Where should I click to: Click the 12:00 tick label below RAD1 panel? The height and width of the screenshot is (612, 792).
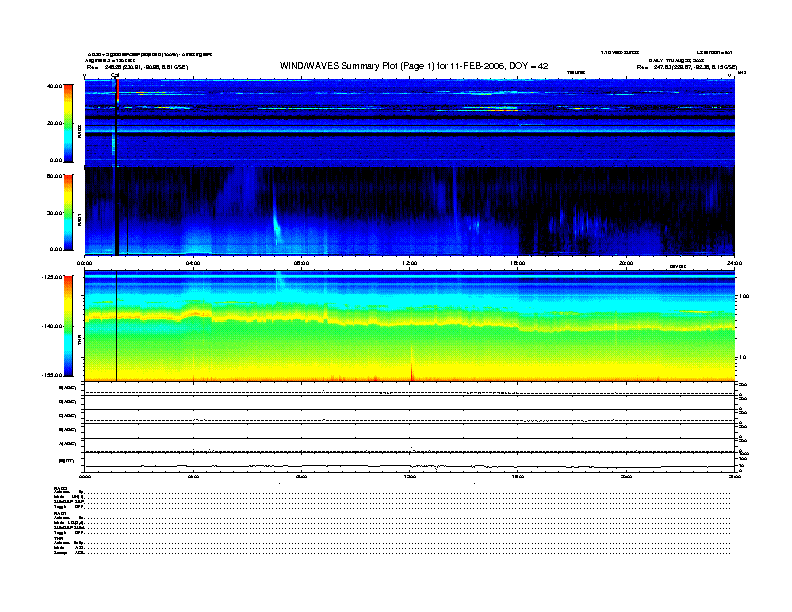tap(410, 263)
